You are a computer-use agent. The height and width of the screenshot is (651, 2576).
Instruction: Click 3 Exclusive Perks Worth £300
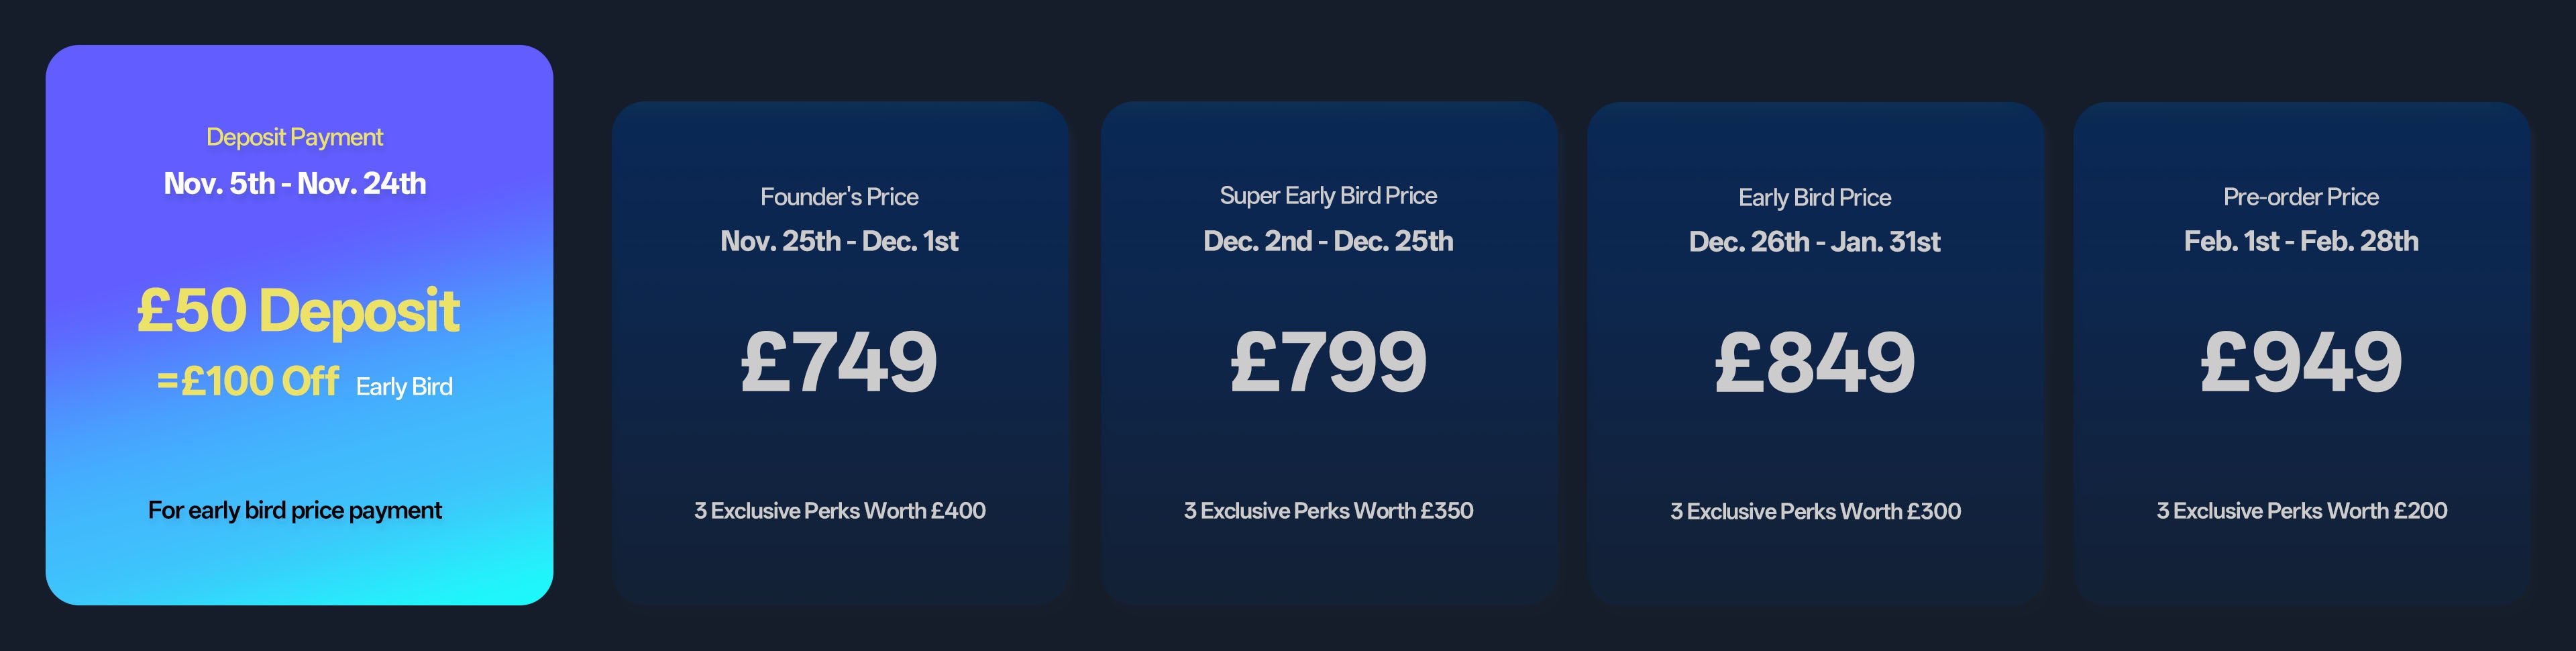coord(1814,511)
